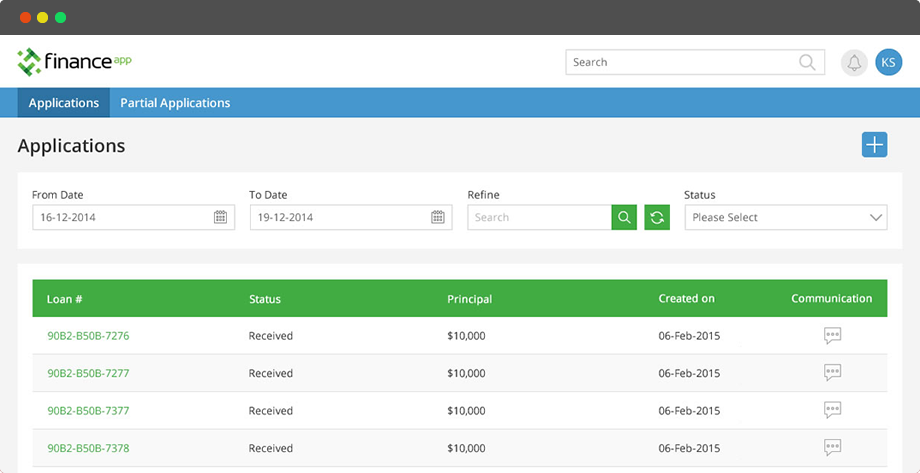Switch to the Partial Applications tab
This screenshot has width=920, height=473.
pyautogui.click(x=175, y=103)
